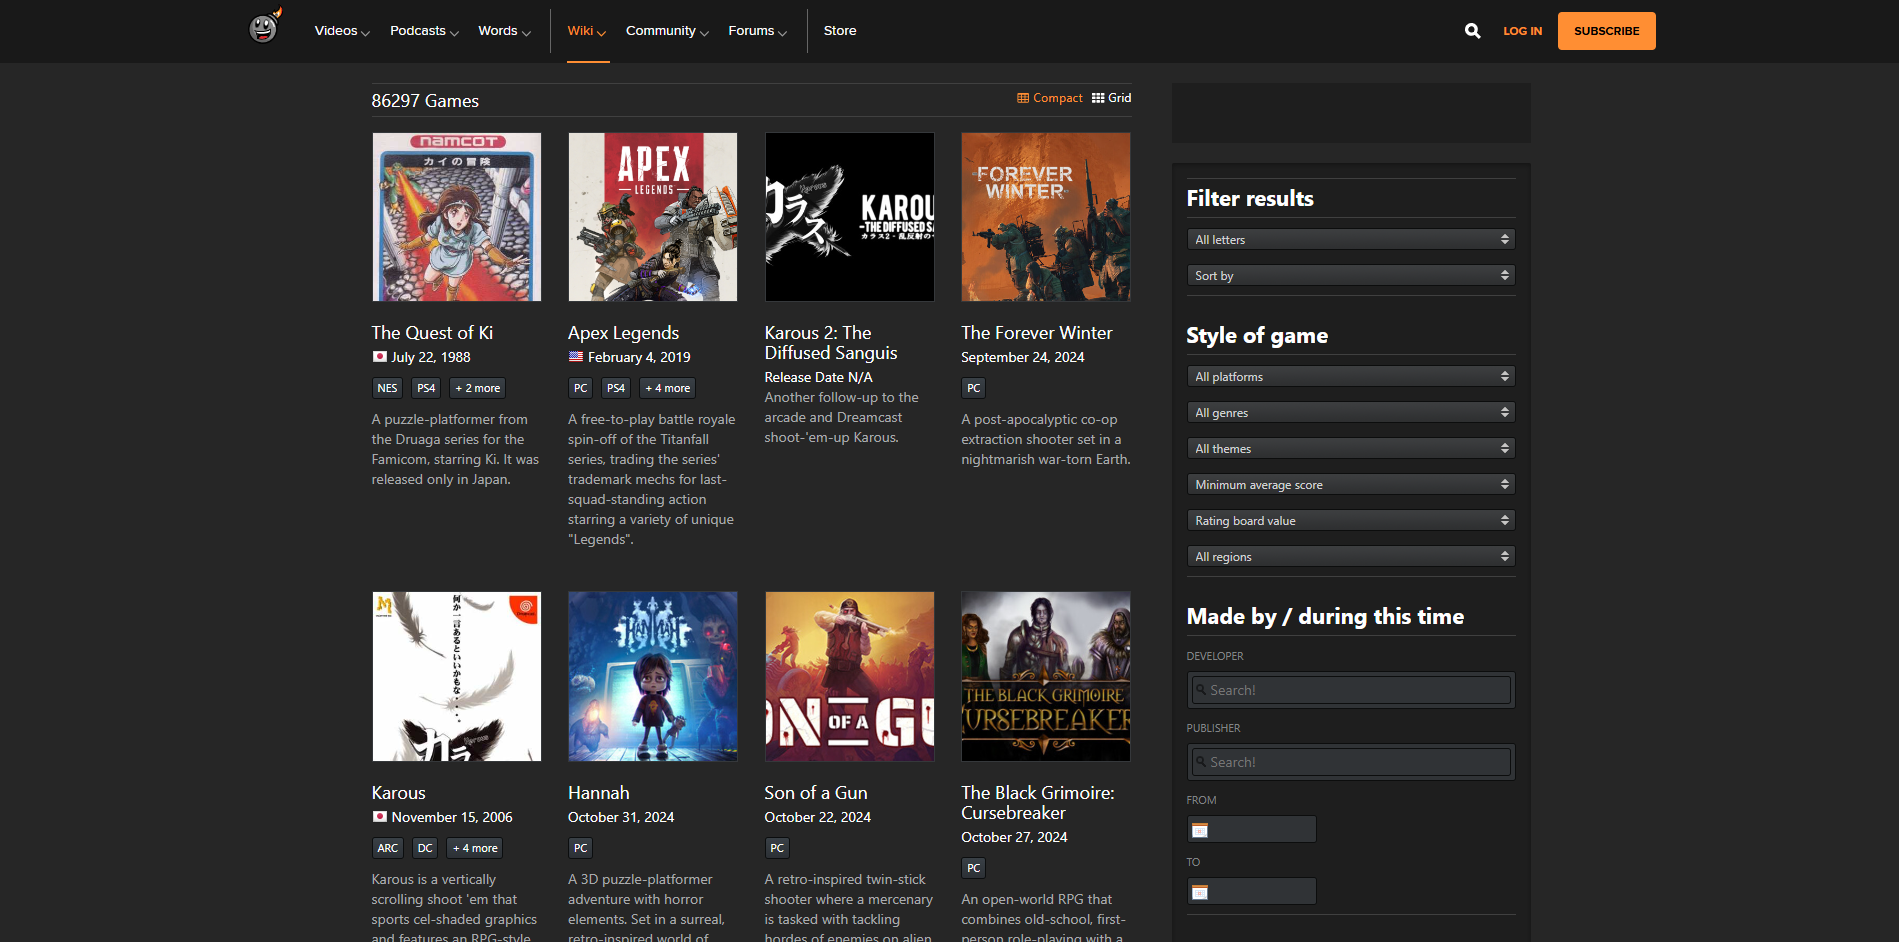Click the SUBSCRIBE button

1606,31
